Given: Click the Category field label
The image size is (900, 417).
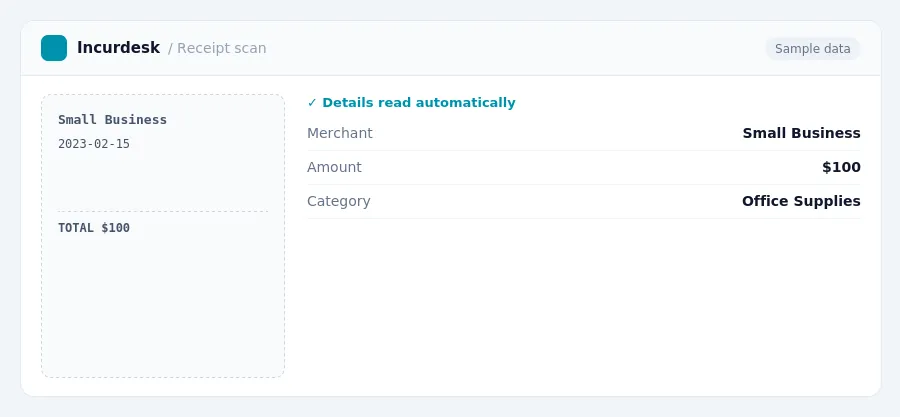Looking at the screenshot, I should (x=339, y=201).
